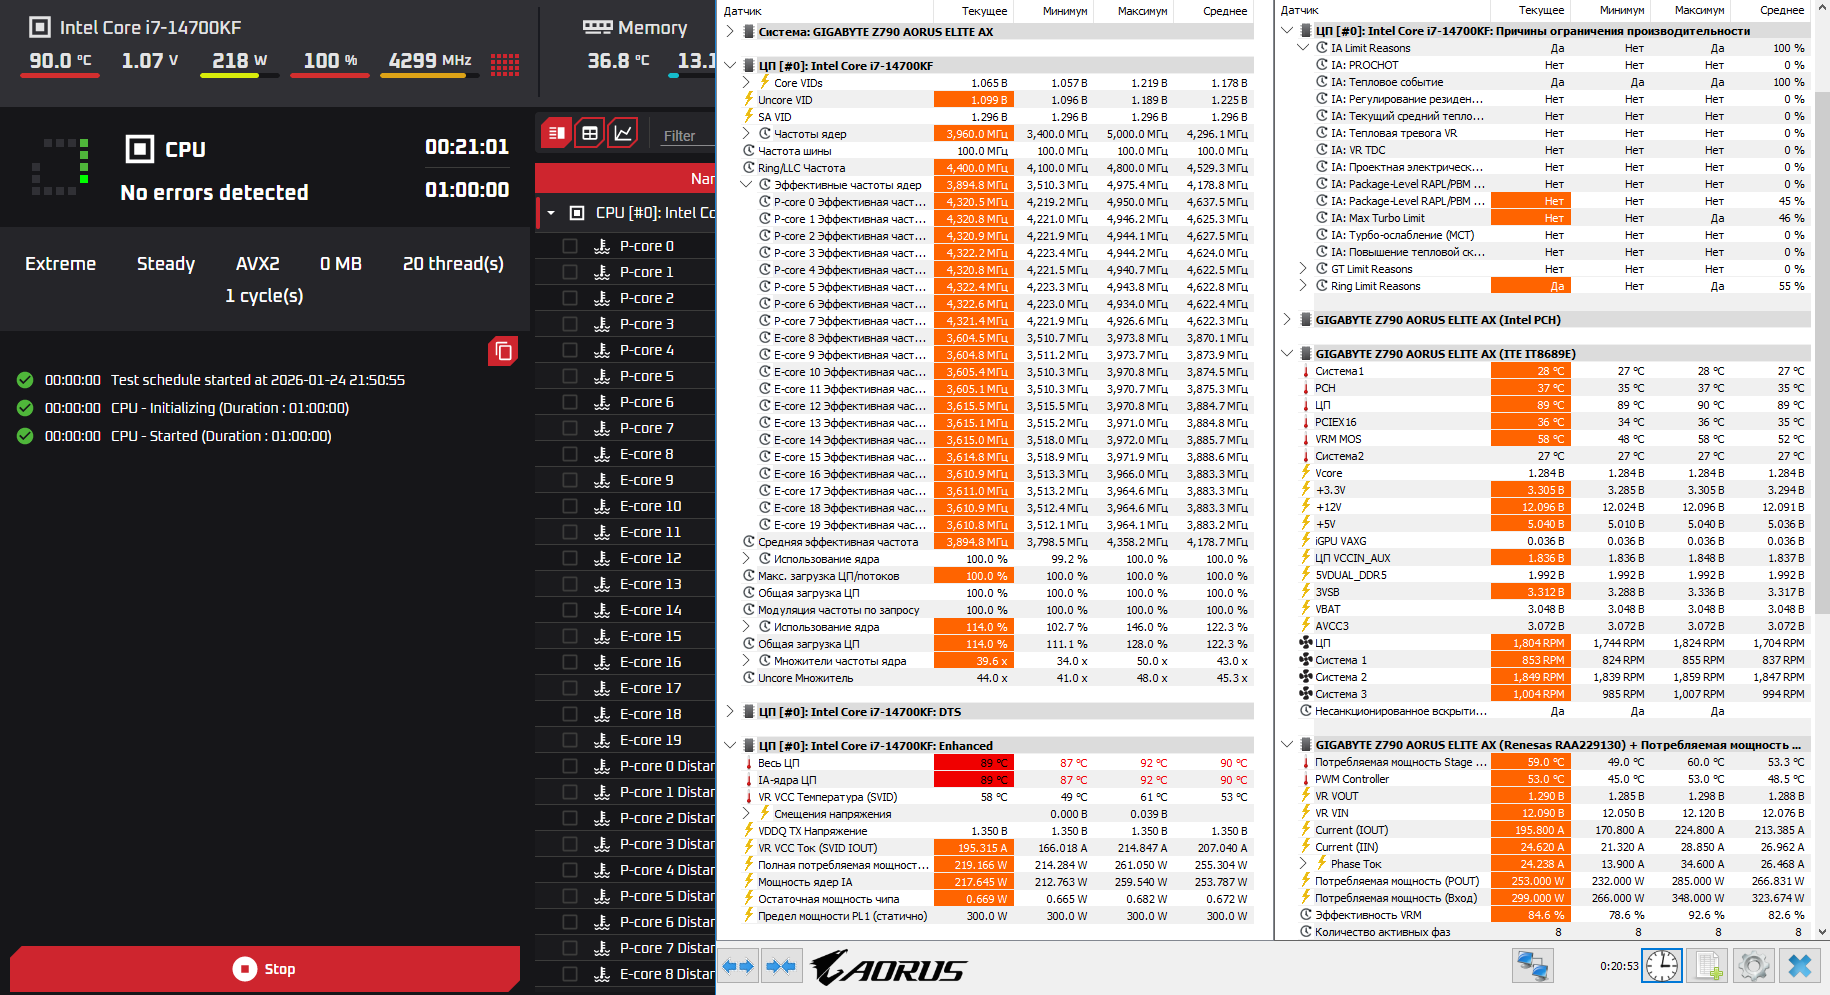The height and width of the screenshot is (995, 1830).
Task: Expand Ring Limit Reasons
Action: pyautogui.click(x=1303, y=286)
